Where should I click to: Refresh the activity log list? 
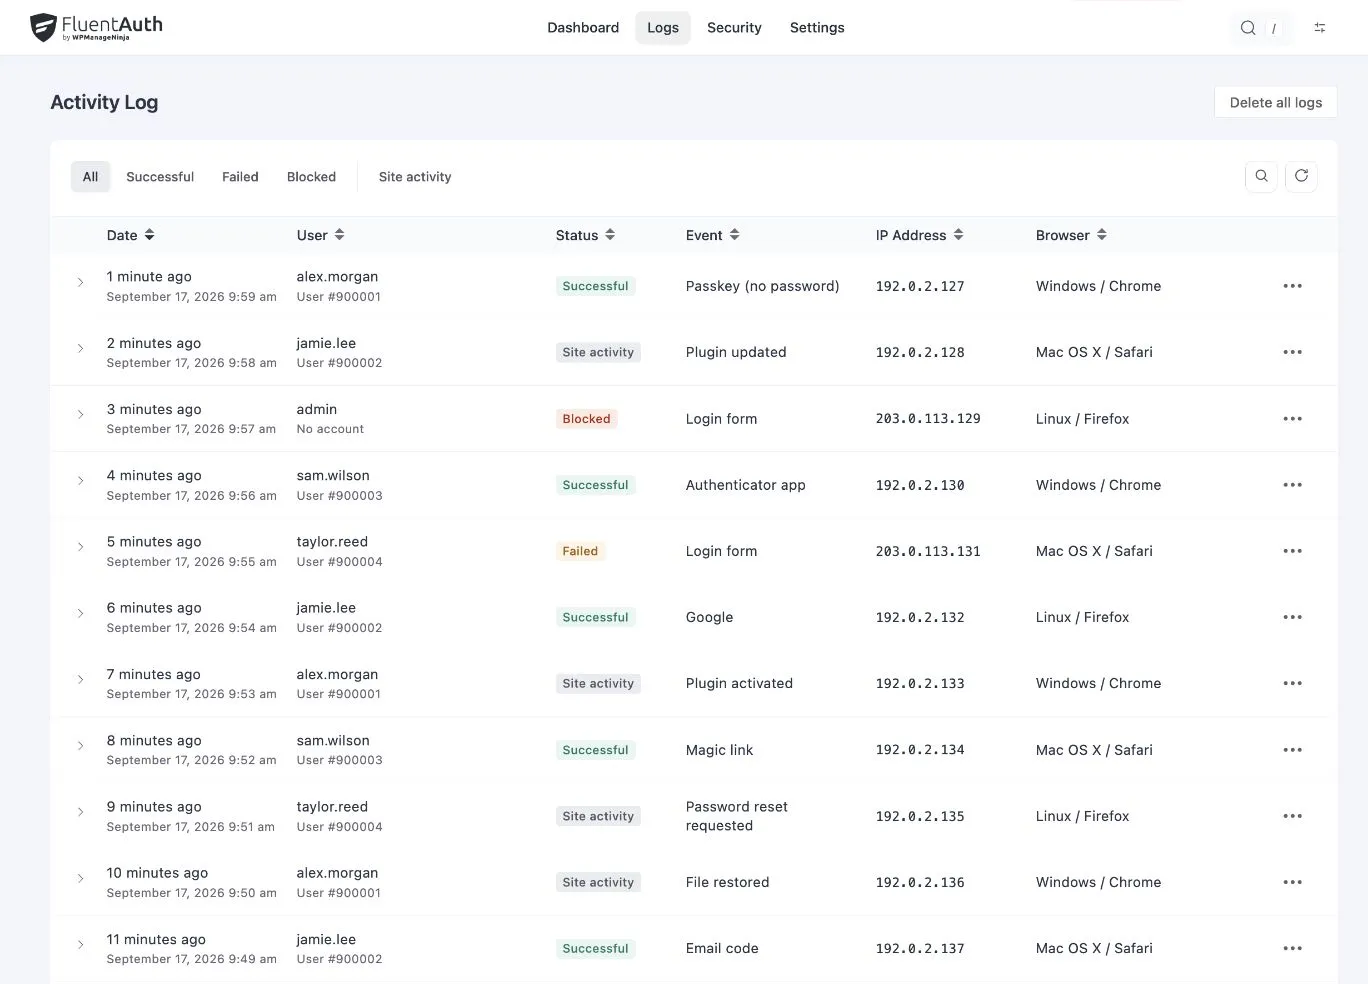coord(1301,176)
